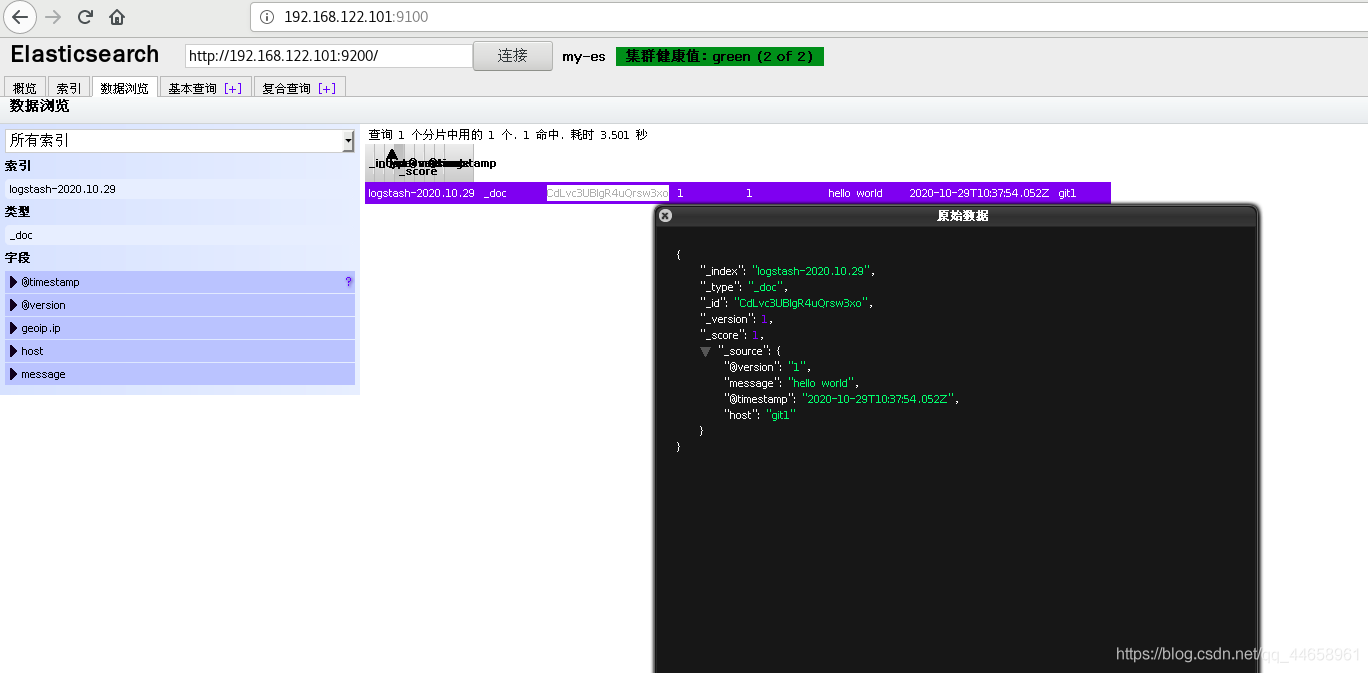This screenshot has height=673, width=1368.
Task: Open the 基本查询 tab
Action: coord(192,88)
